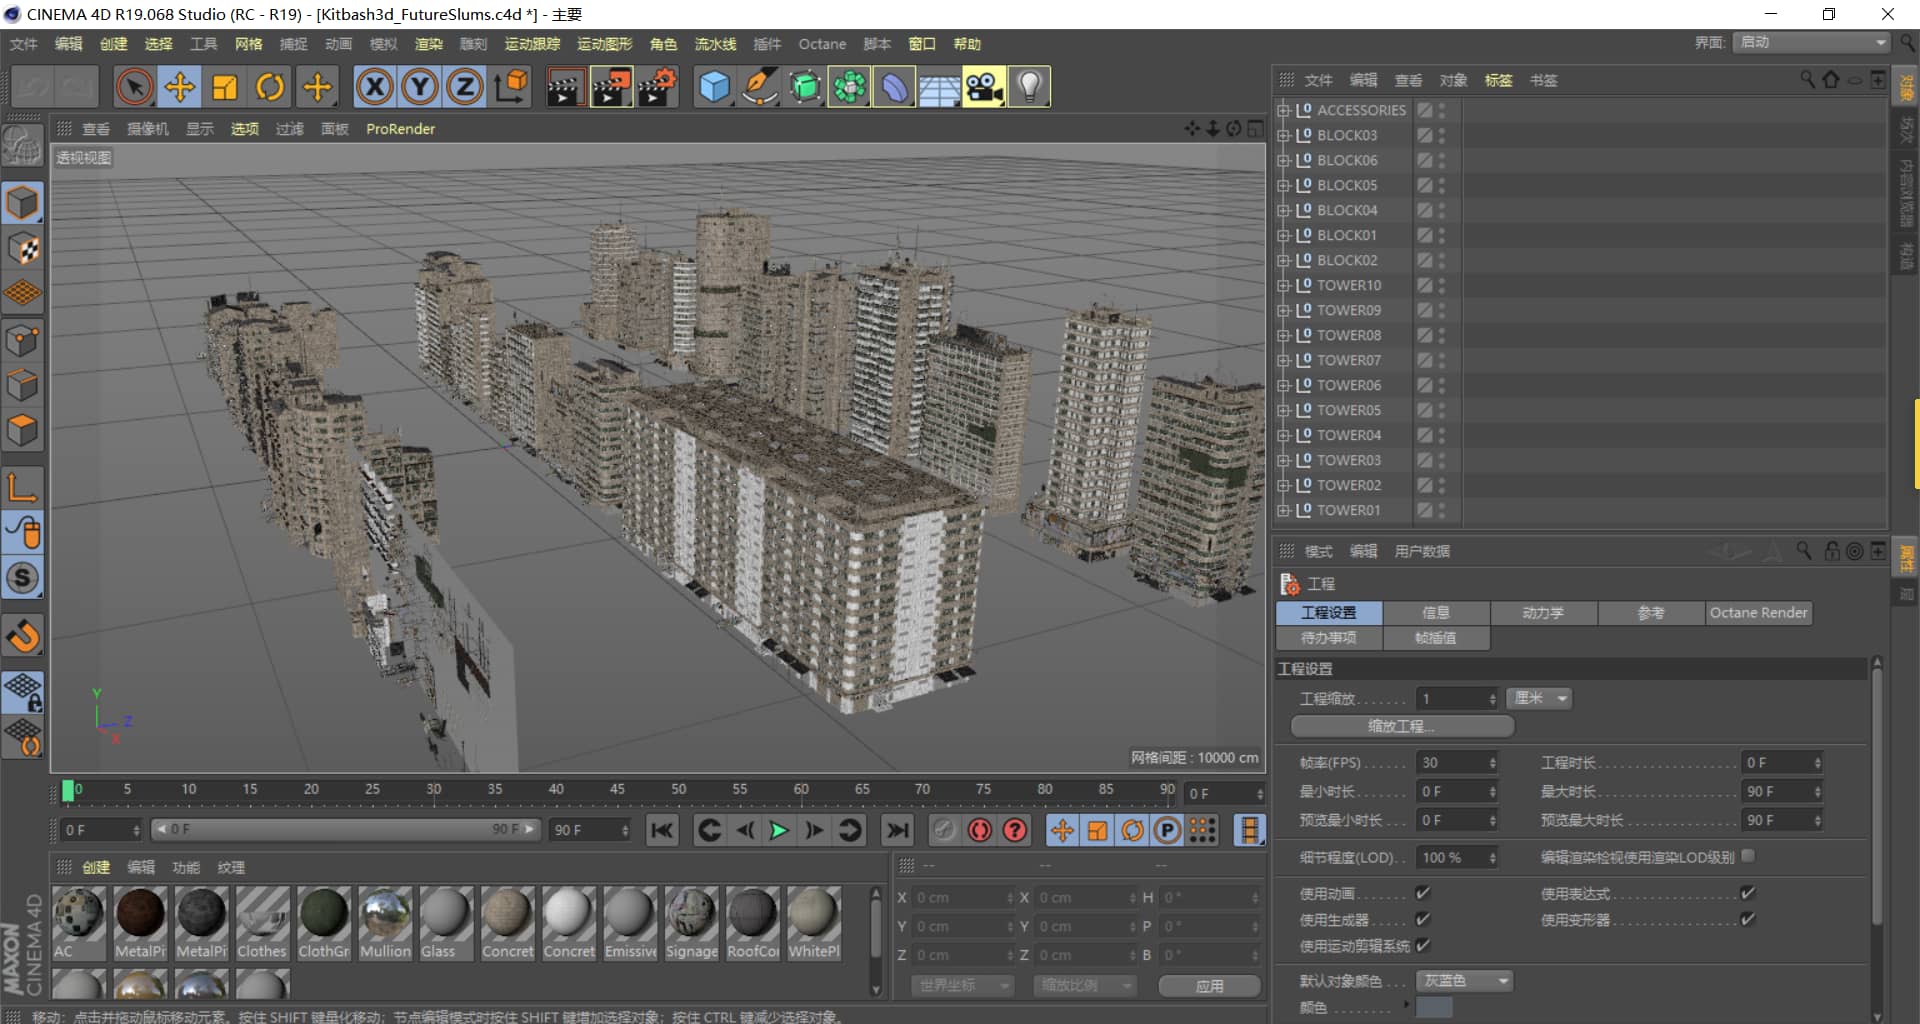Expand the TOWER01 object

point(1283,510)
